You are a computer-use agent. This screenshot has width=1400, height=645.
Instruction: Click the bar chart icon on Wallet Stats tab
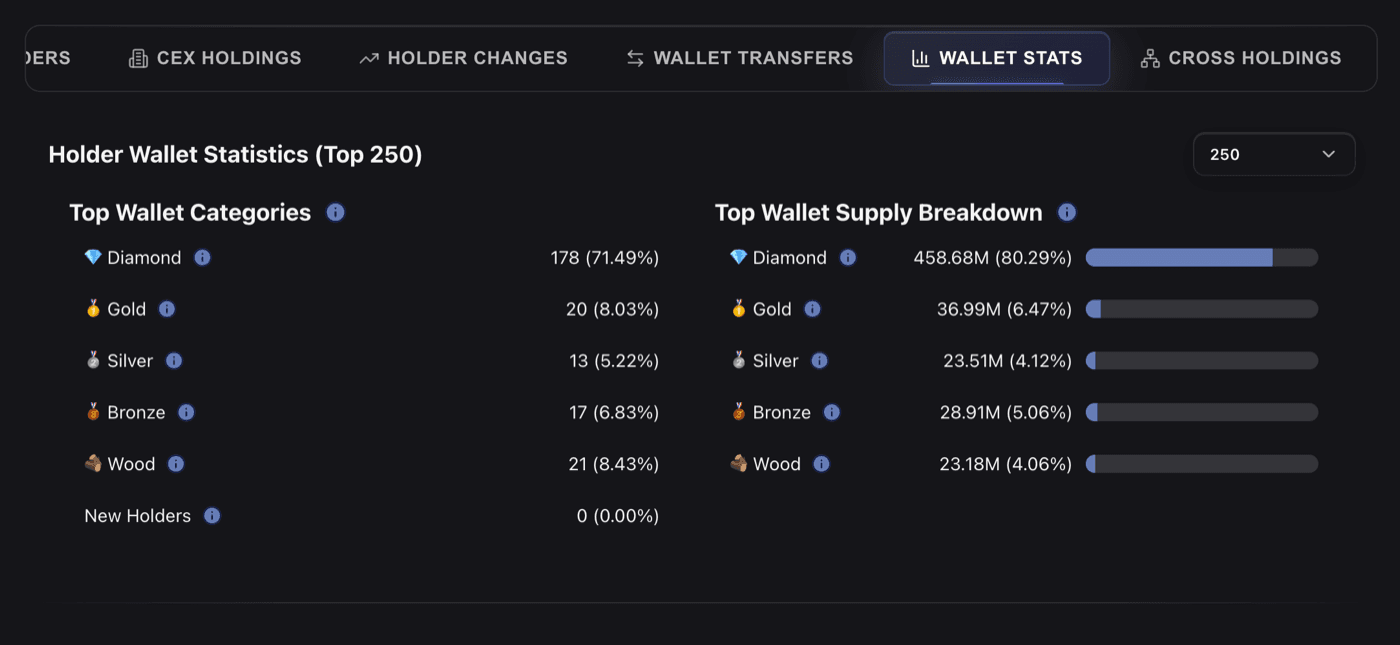[x=919, y=58]
